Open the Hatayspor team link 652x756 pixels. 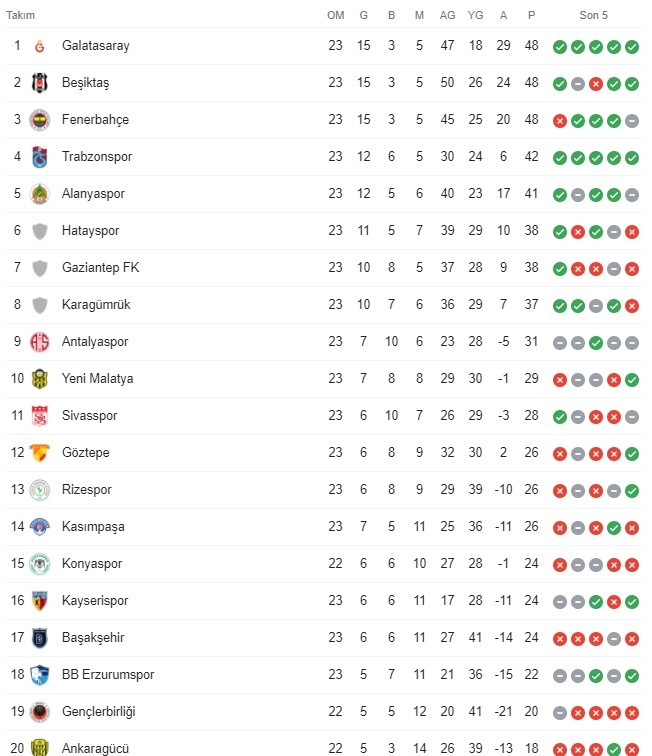pyautogui.click(x=90, y=231)
